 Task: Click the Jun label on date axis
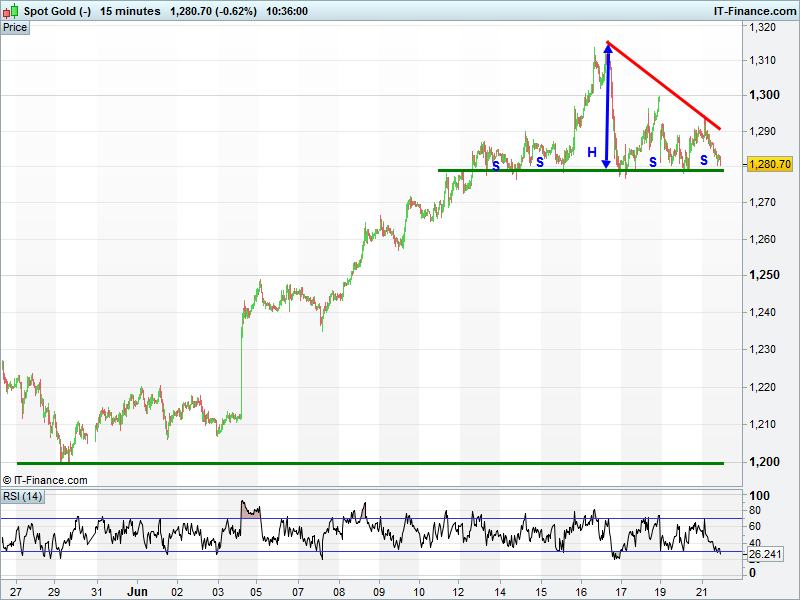[137, 592]
